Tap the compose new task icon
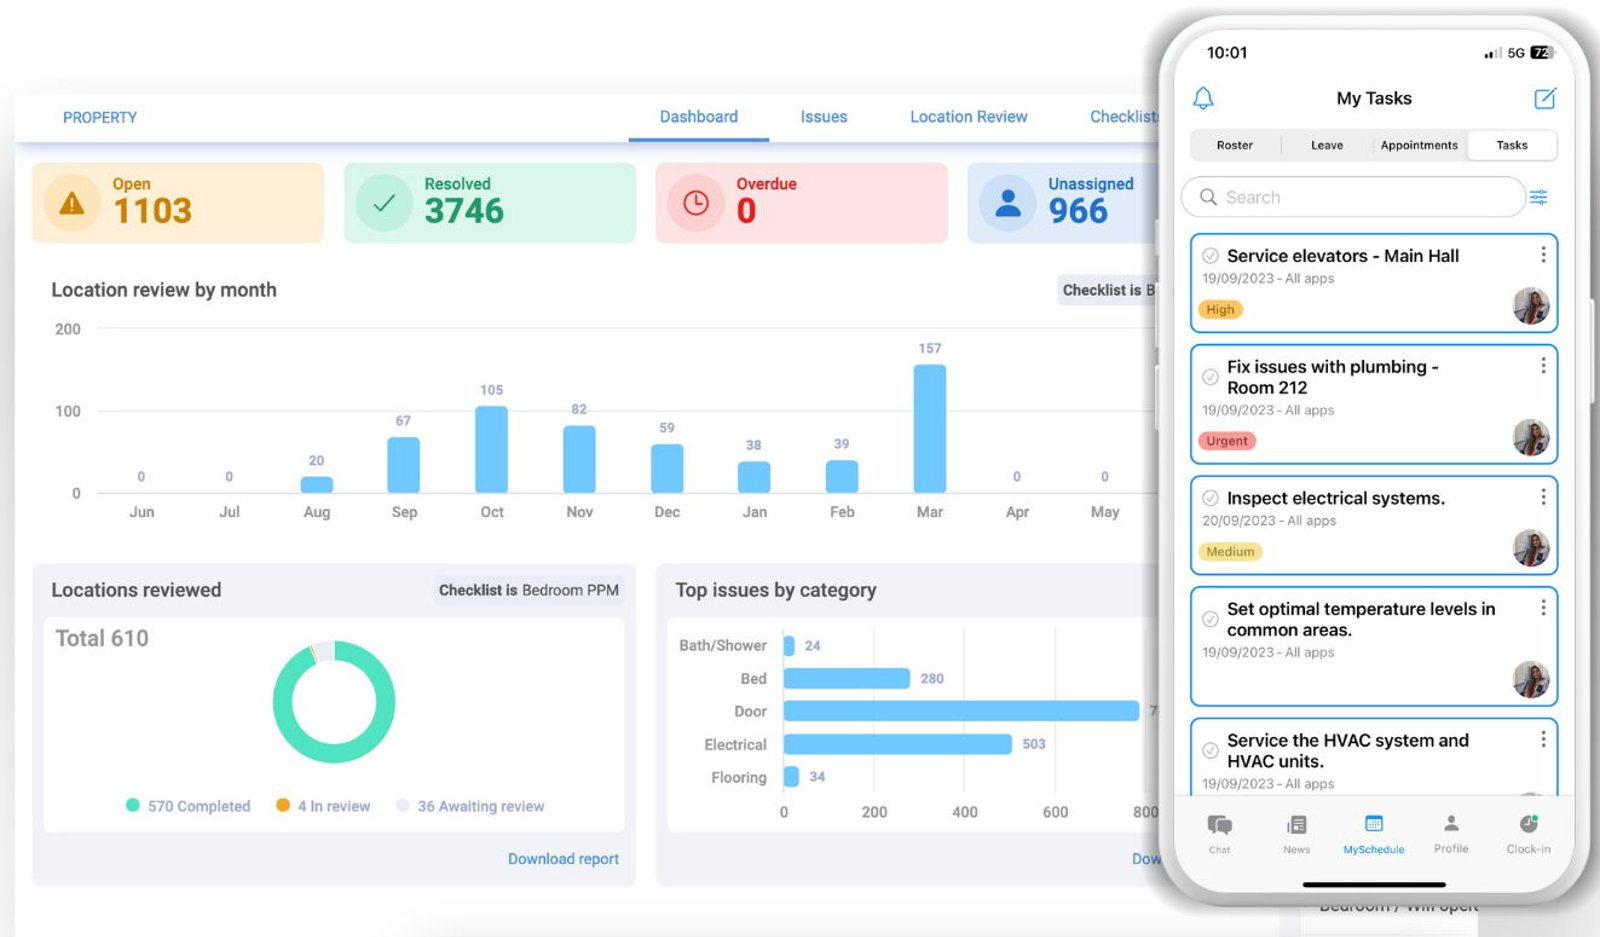Image resolution: width=1600 pixels, height=937 pixels. tap(1545, 98)
